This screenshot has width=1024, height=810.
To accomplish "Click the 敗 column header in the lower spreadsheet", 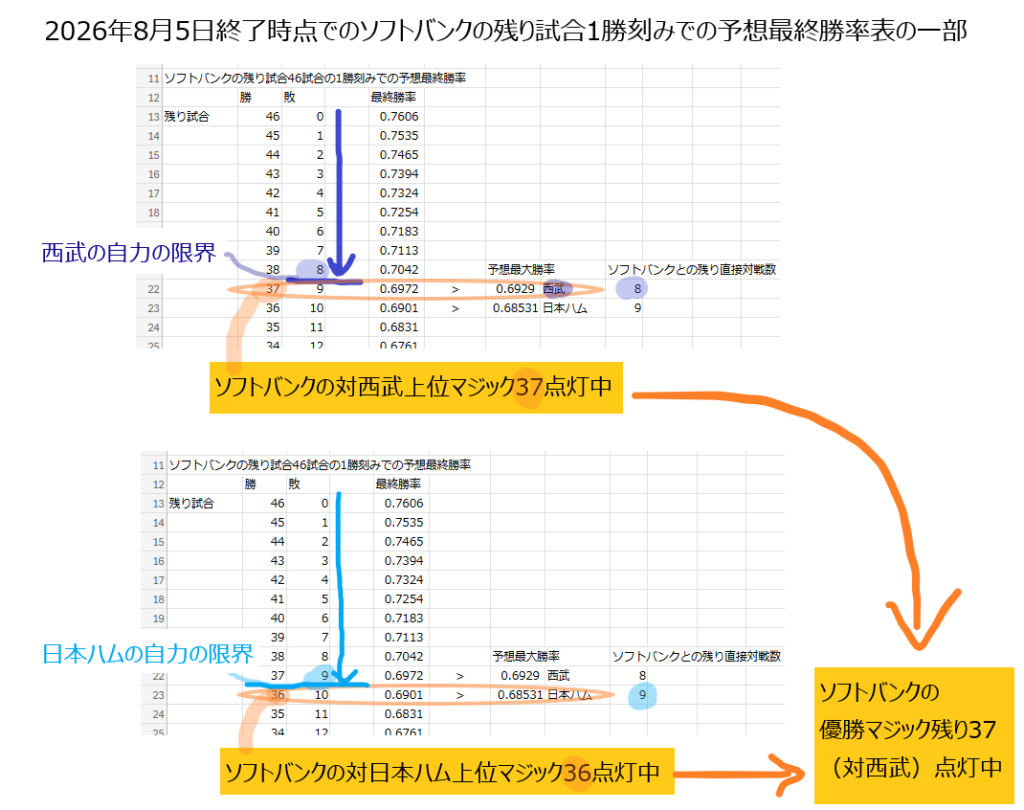I will [294, 484].
